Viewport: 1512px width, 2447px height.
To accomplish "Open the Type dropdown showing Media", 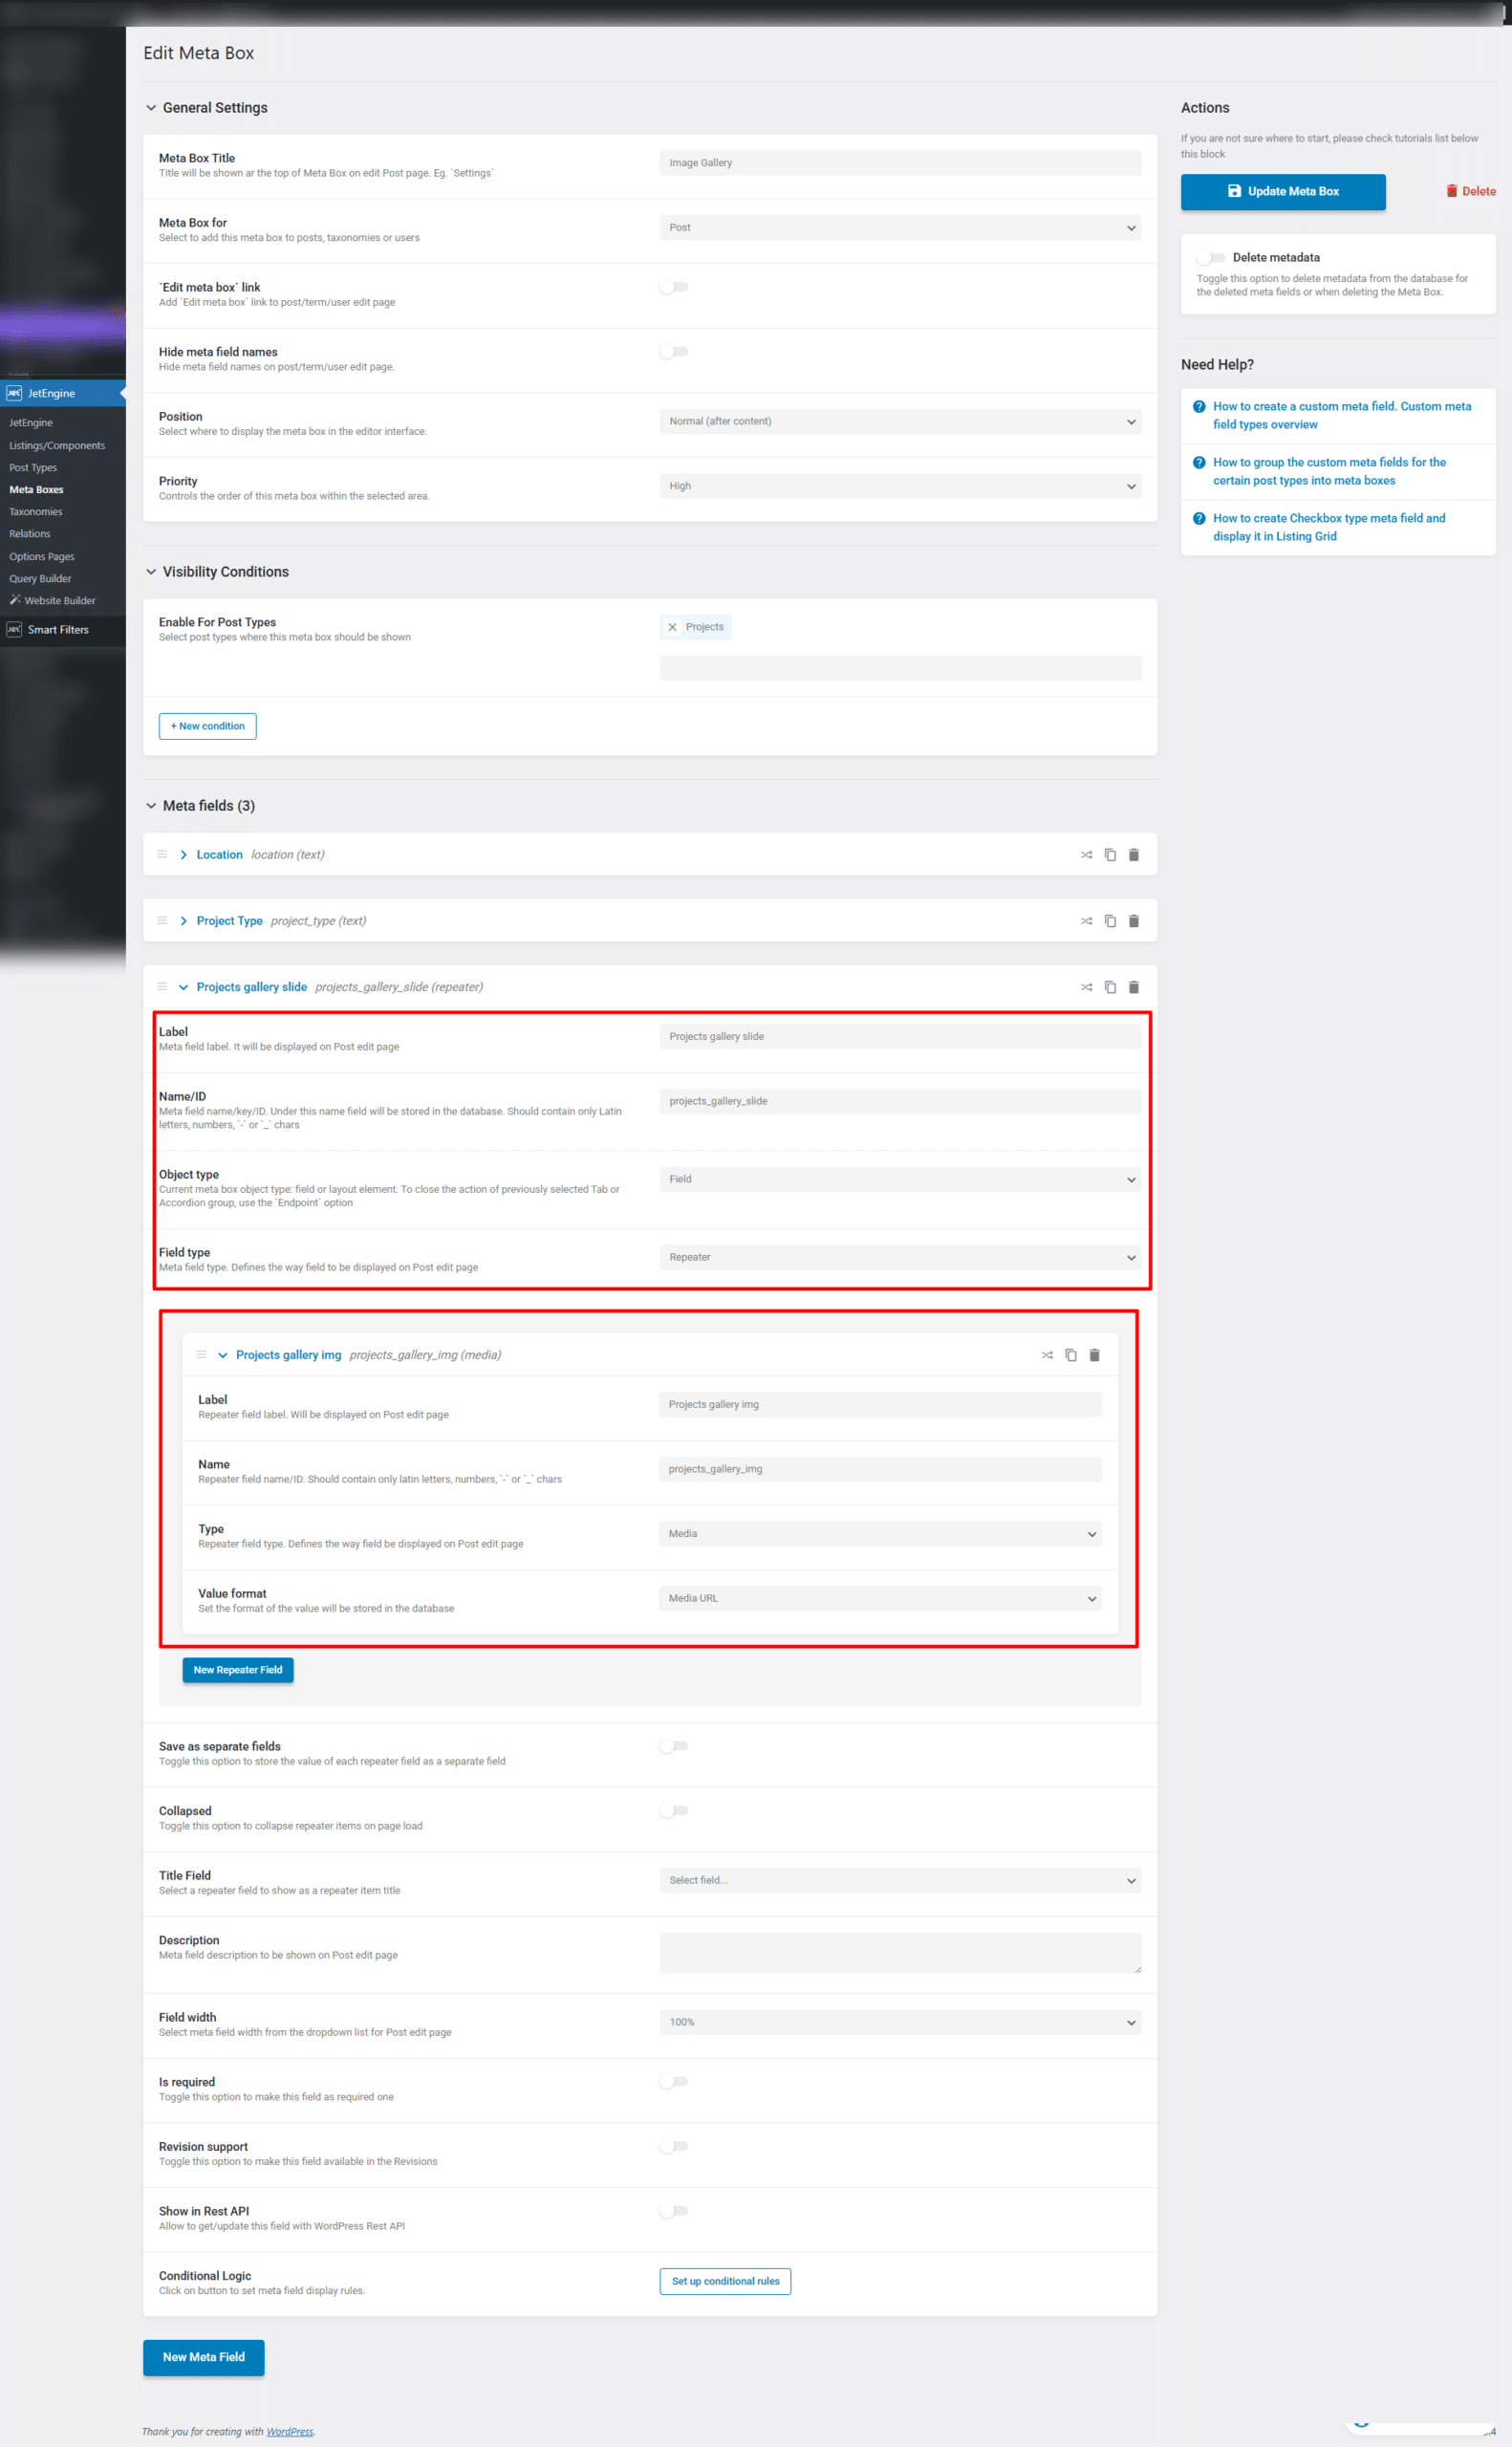I will point(880,1533).
